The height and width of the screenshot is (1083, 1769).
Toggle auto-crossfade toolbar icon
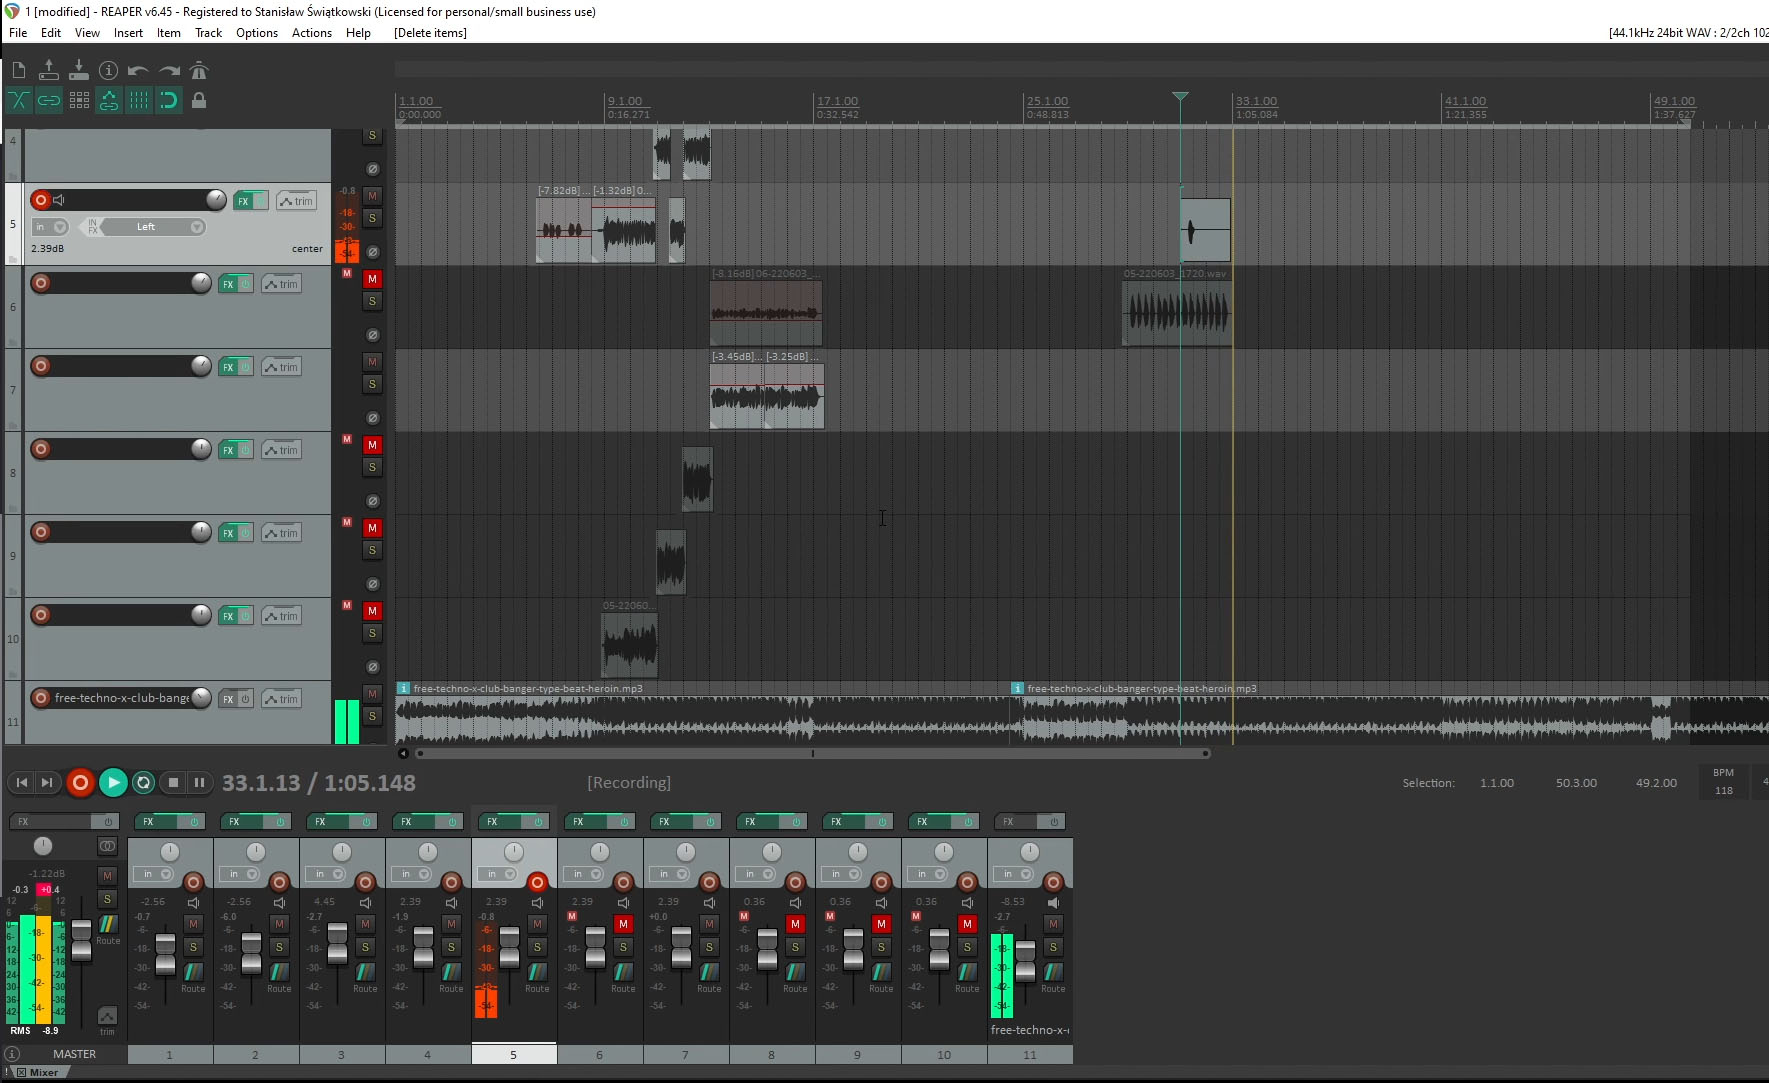click(18, 100)
